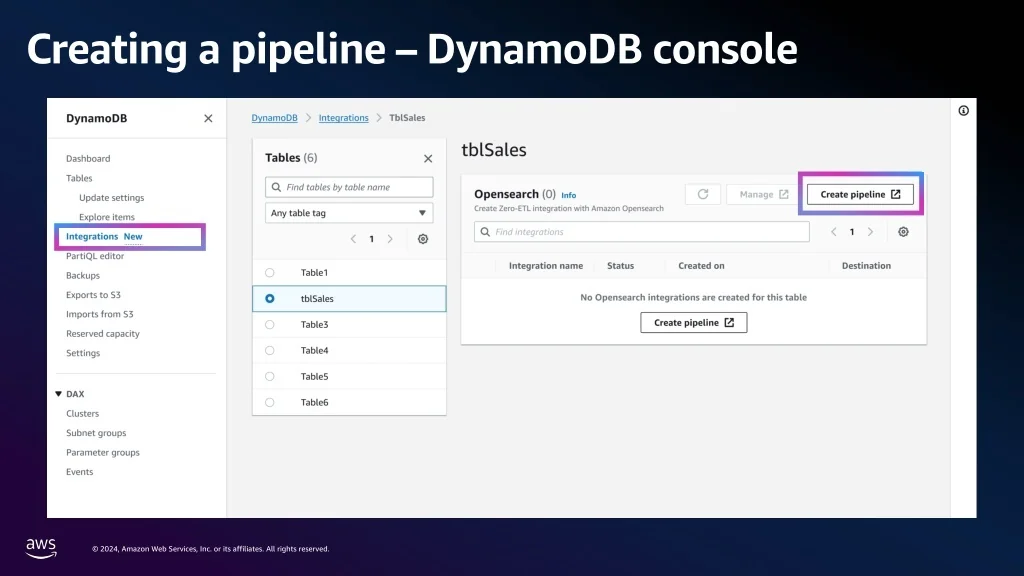Open the Any table tag dropdown
The image size is (1024, 576).
(349, 213)
